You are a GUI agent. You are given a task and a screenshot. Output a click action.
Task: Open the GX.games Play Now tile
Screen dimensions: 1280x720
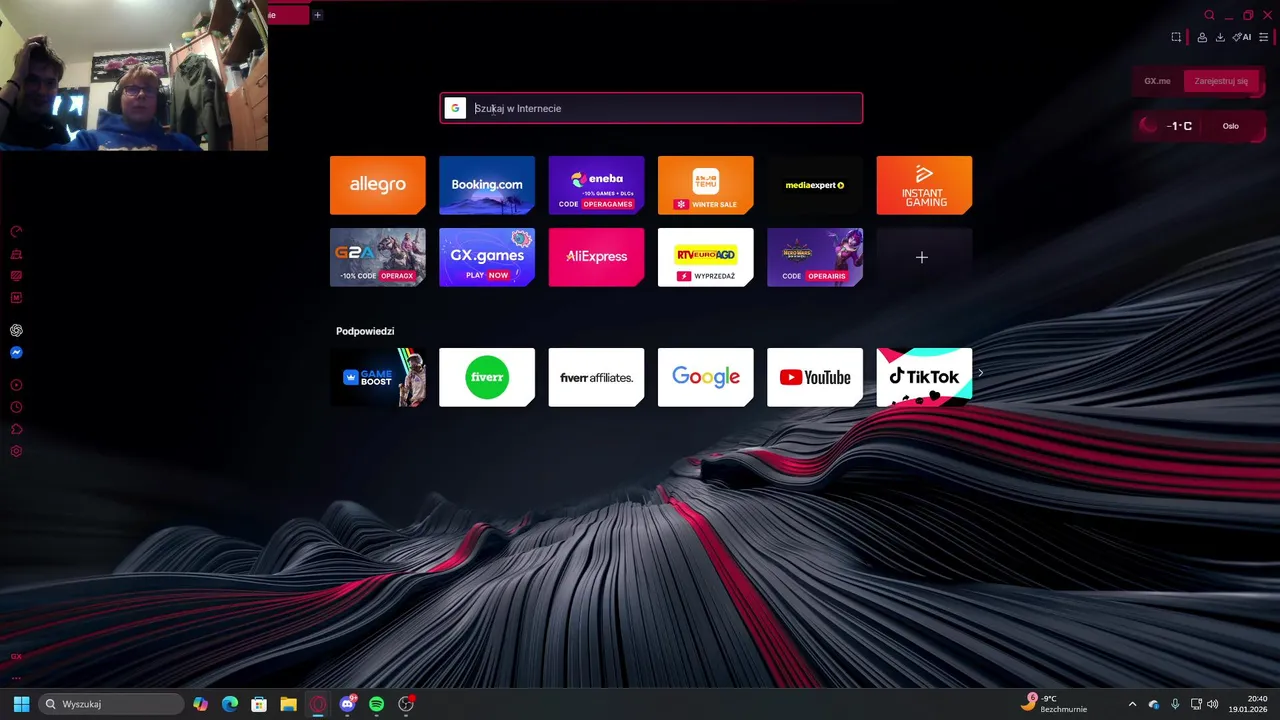(x=487, y=257)
